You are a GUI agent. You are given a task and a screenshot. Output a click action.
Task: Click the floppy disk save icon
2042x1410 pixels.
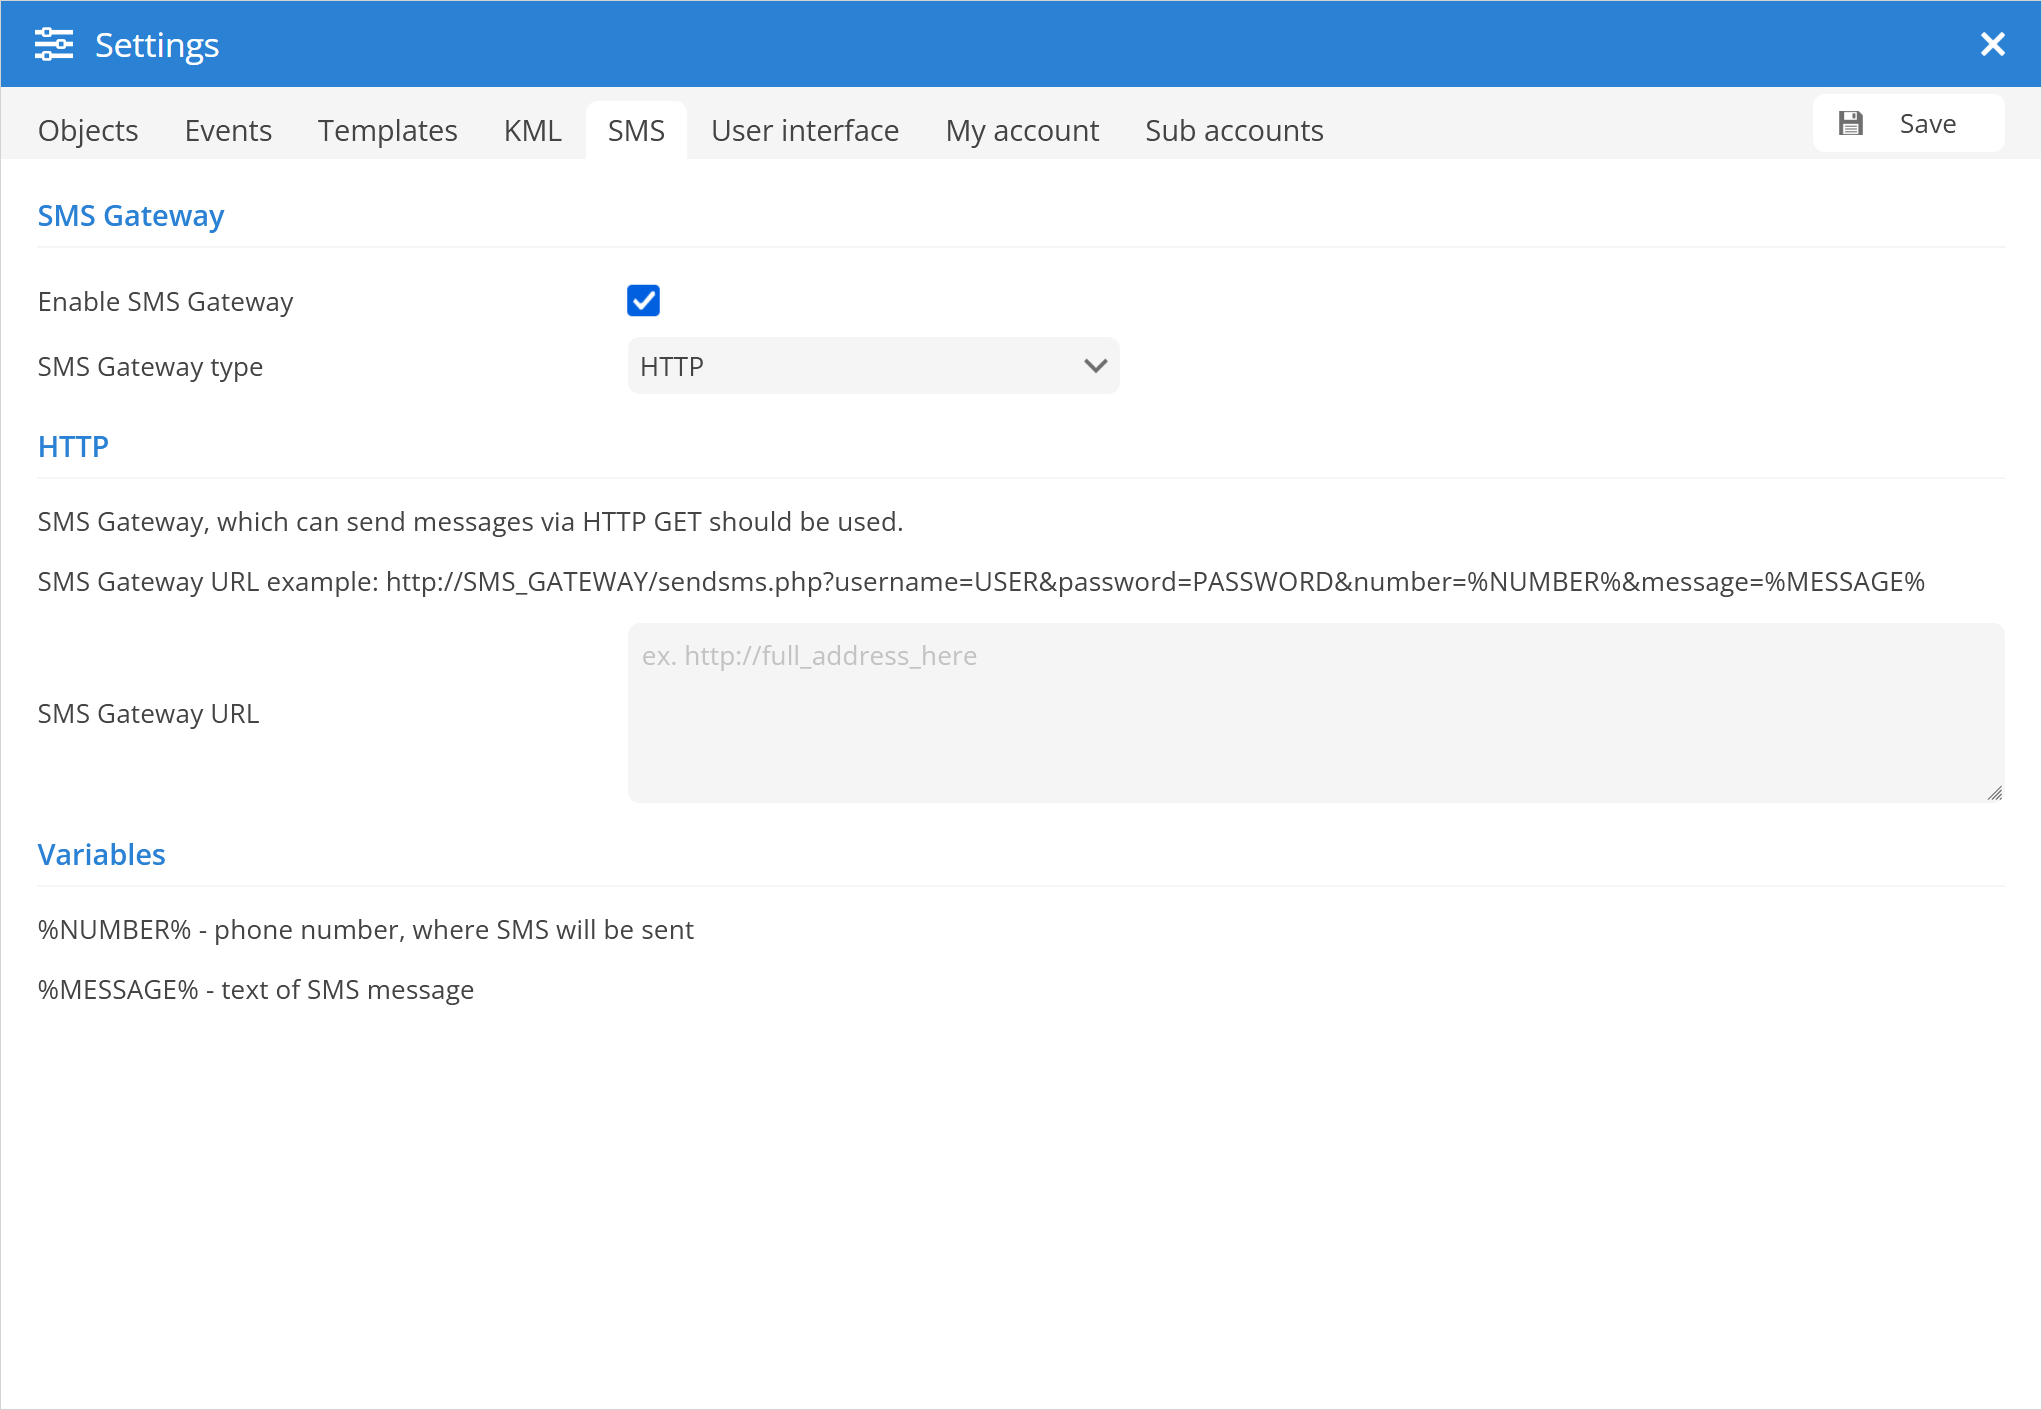1851,123
